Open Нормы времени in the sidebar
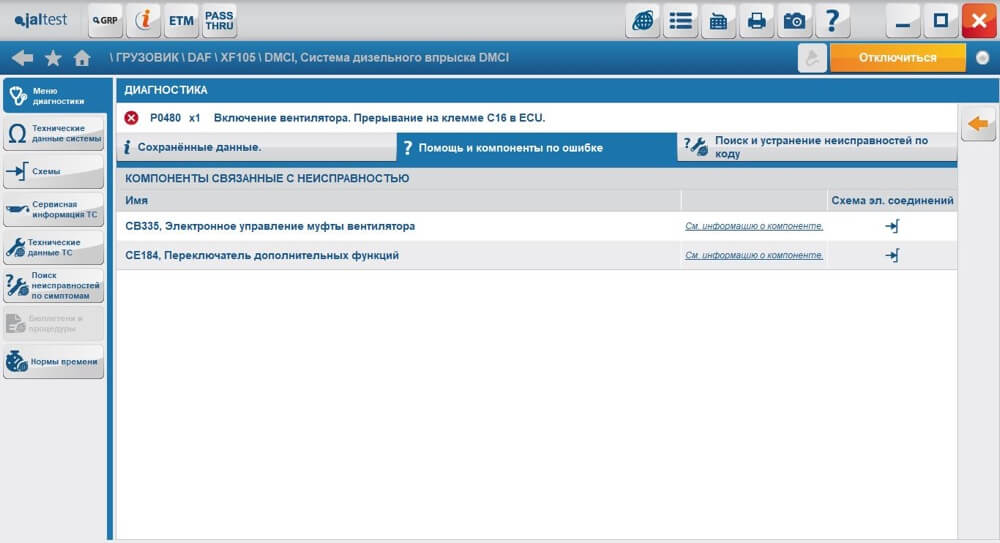This screenshot has height=543, width=1000. pos(54,361)
